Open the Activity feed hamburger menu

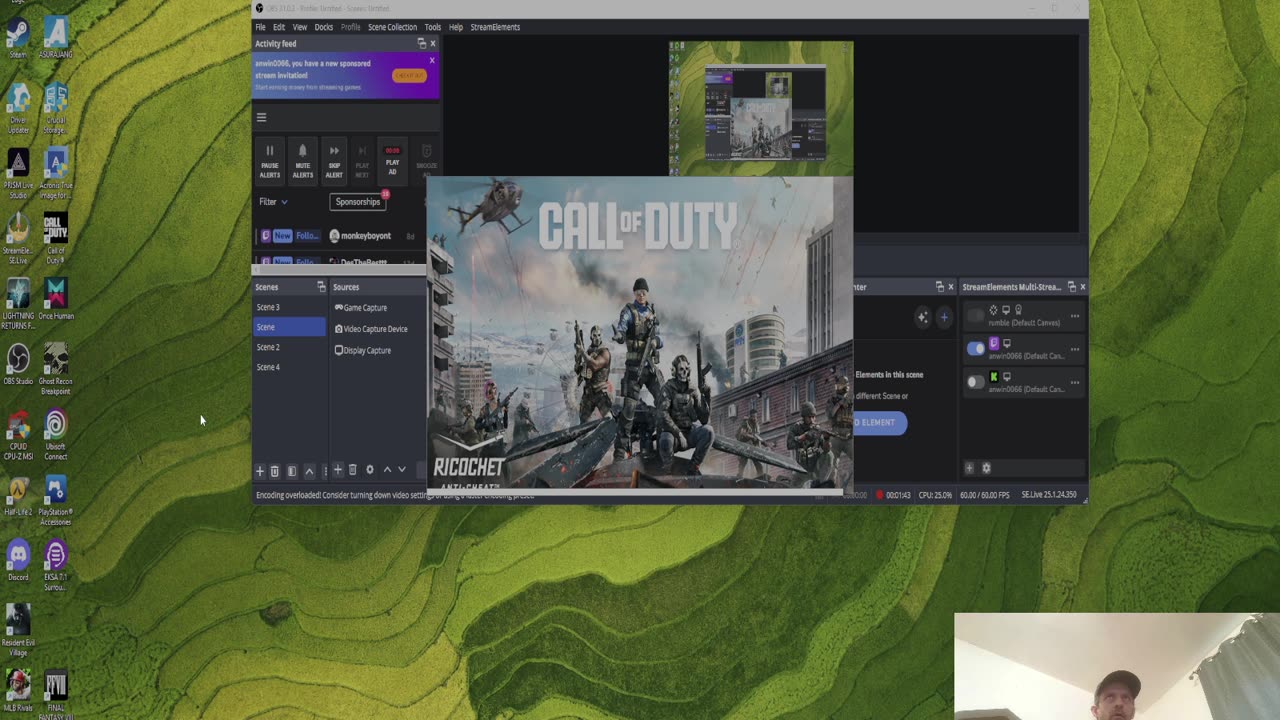[x=261, y=117]
